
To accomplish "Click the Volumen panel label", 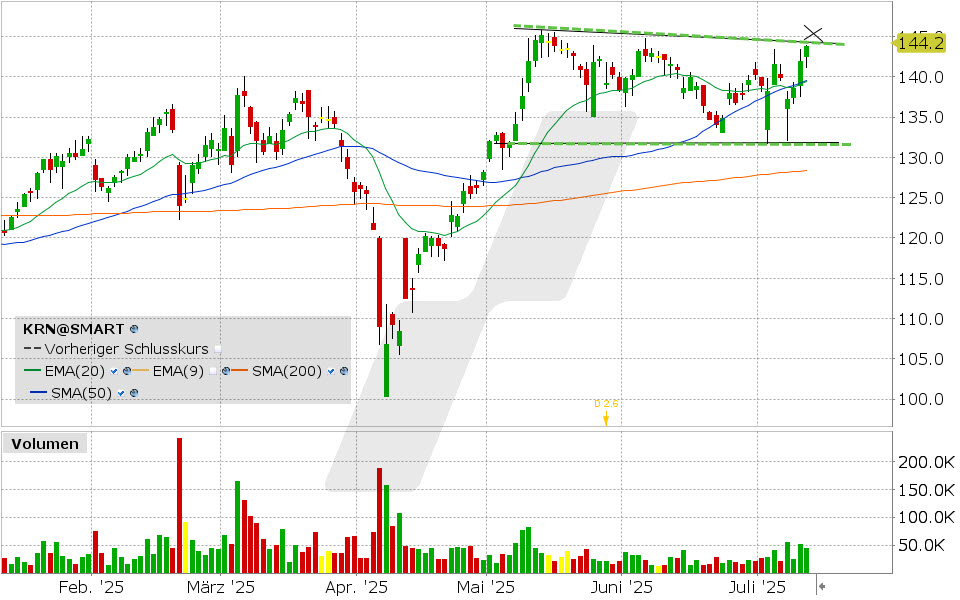I will (45, 444).
